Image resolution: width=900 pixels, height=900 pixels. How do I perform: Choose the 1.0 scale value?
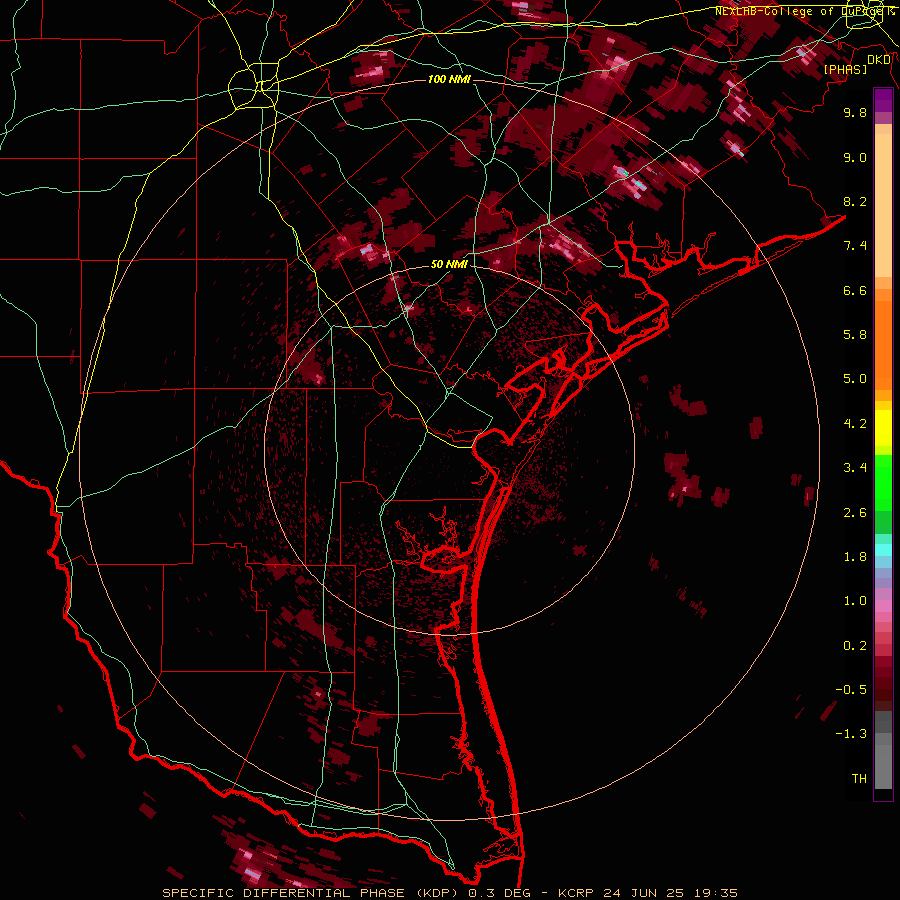pos(855,601)
